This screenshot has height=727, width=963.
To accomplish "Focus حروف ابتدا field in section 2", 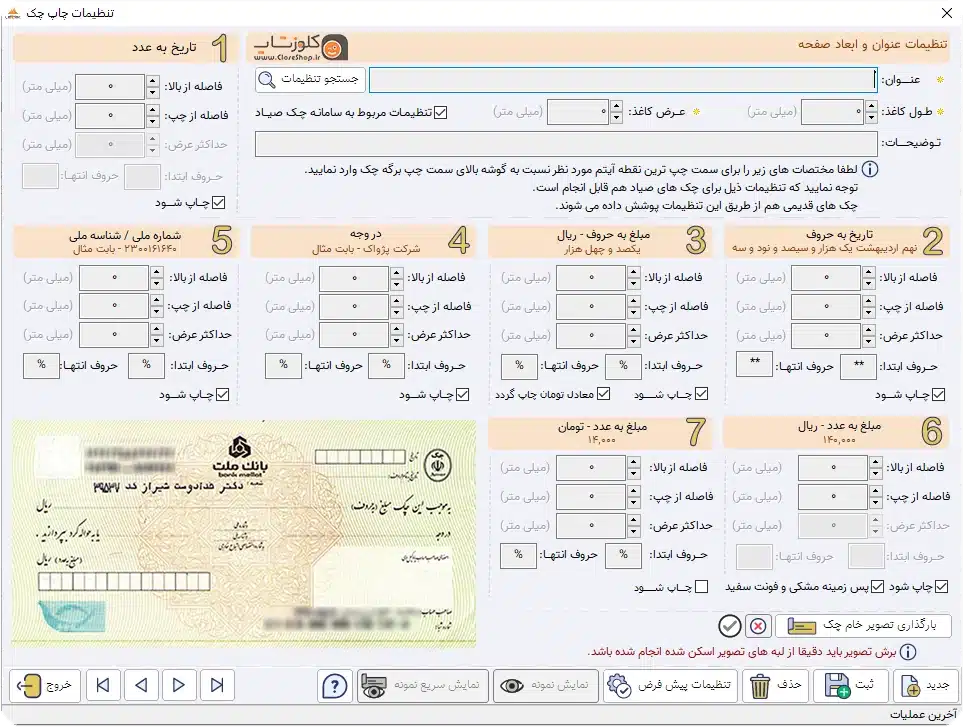I will (857, 365).
